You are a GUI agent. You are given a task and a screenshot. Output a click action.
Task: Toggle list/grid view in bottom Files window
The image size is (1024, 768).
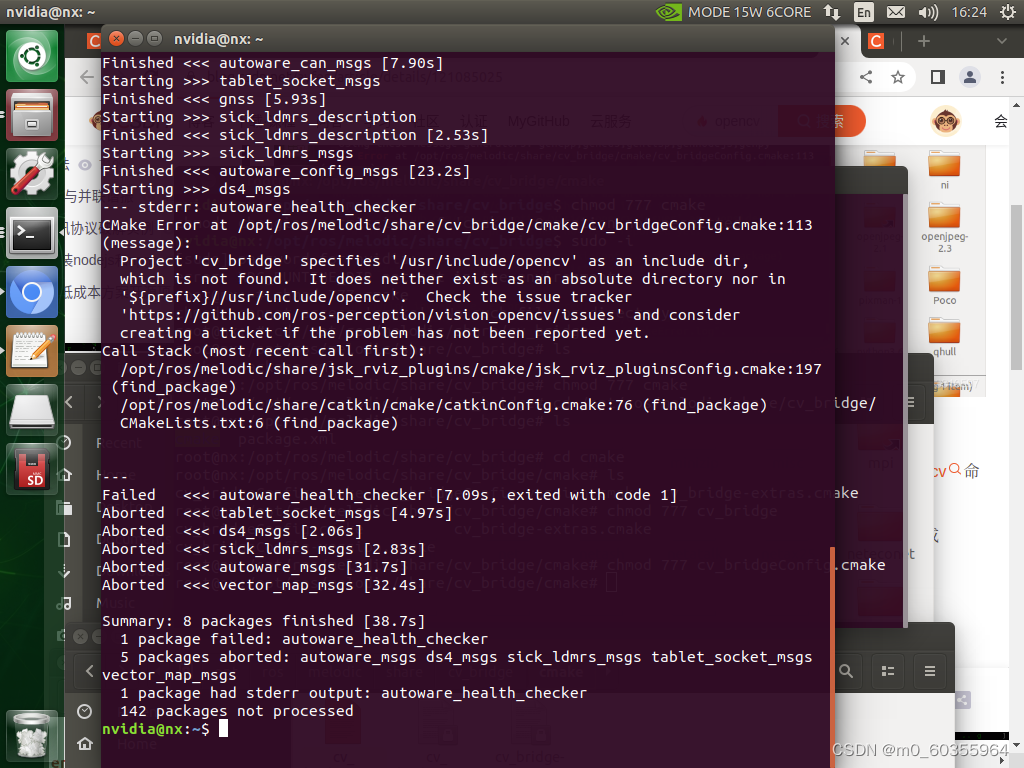(x=888, y=671)
